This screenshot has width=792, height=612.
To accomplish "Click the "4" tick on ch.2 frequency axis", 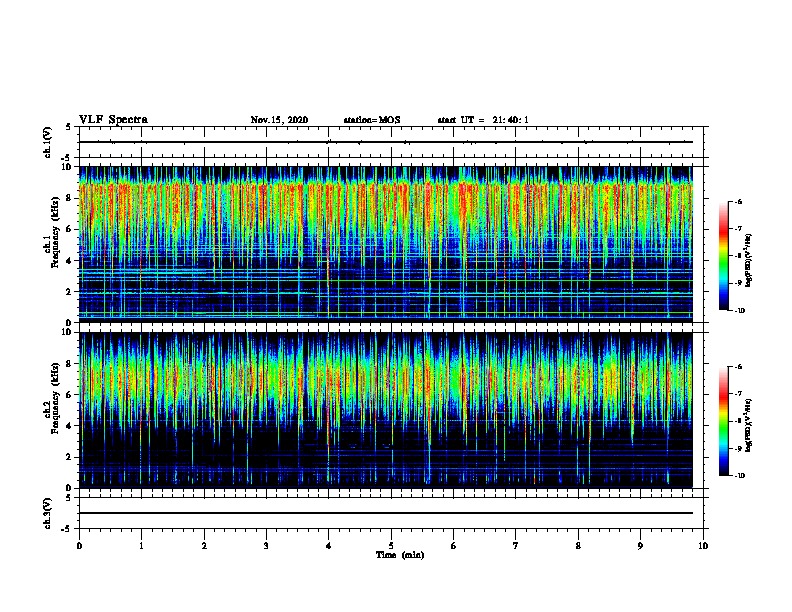I will pos(69,426).
